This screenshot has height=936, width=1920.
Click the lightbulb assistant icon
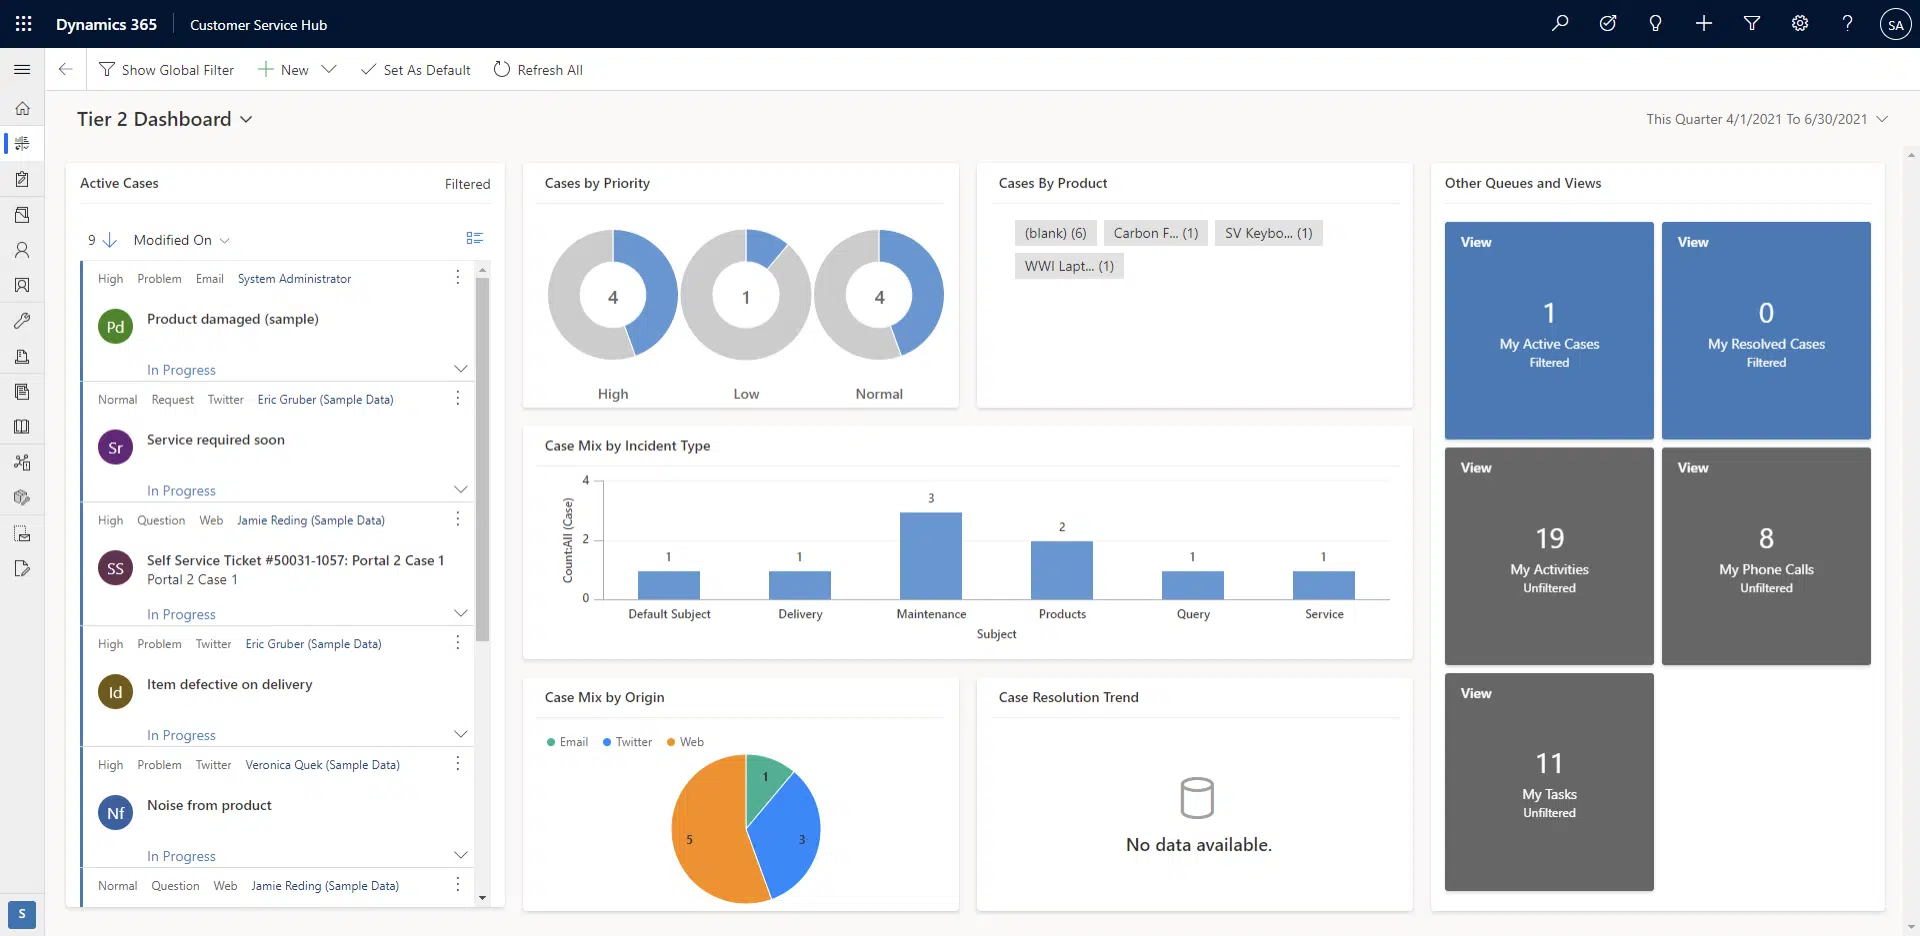[x=1655, y=24]
